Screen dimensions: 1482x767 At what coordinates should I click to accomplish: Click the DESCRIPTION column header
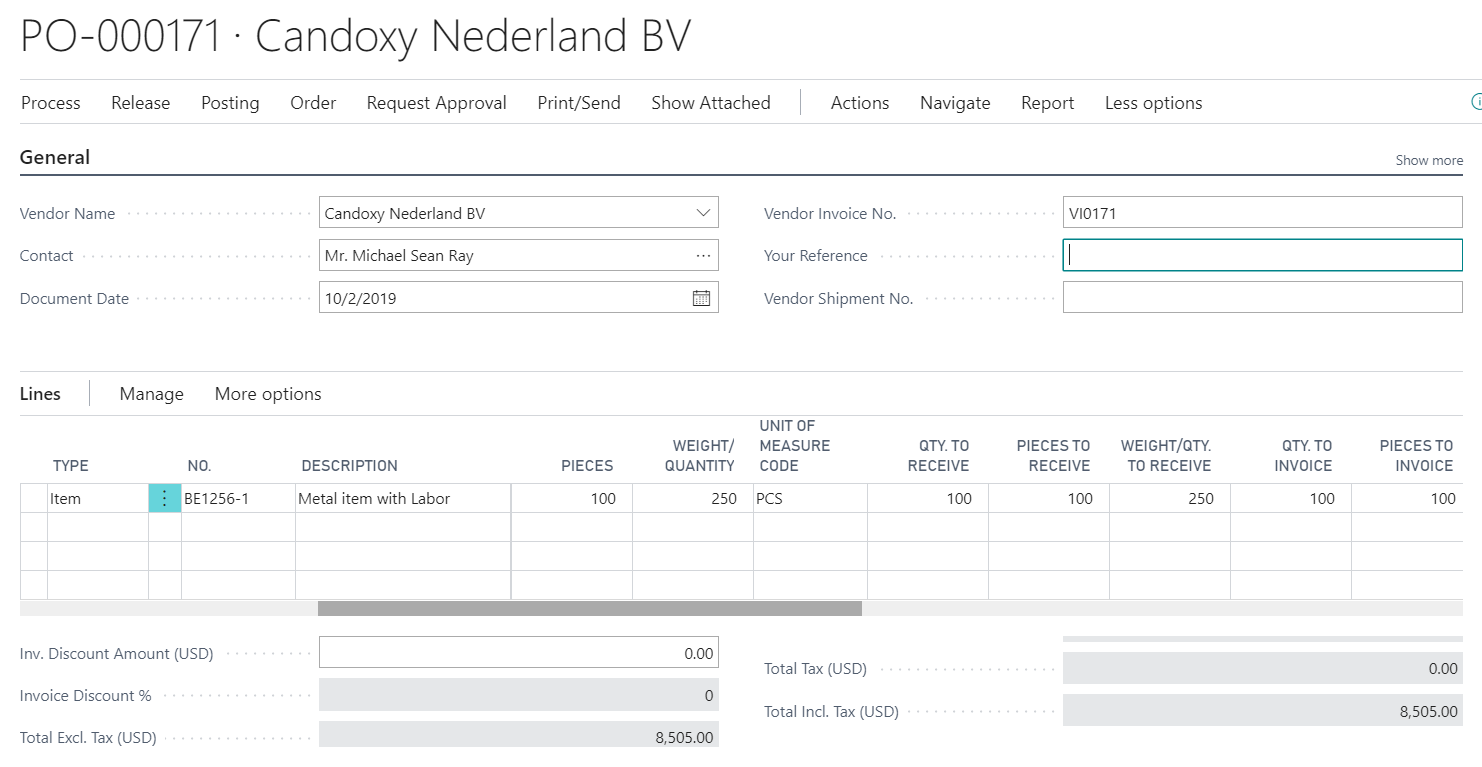350,466
